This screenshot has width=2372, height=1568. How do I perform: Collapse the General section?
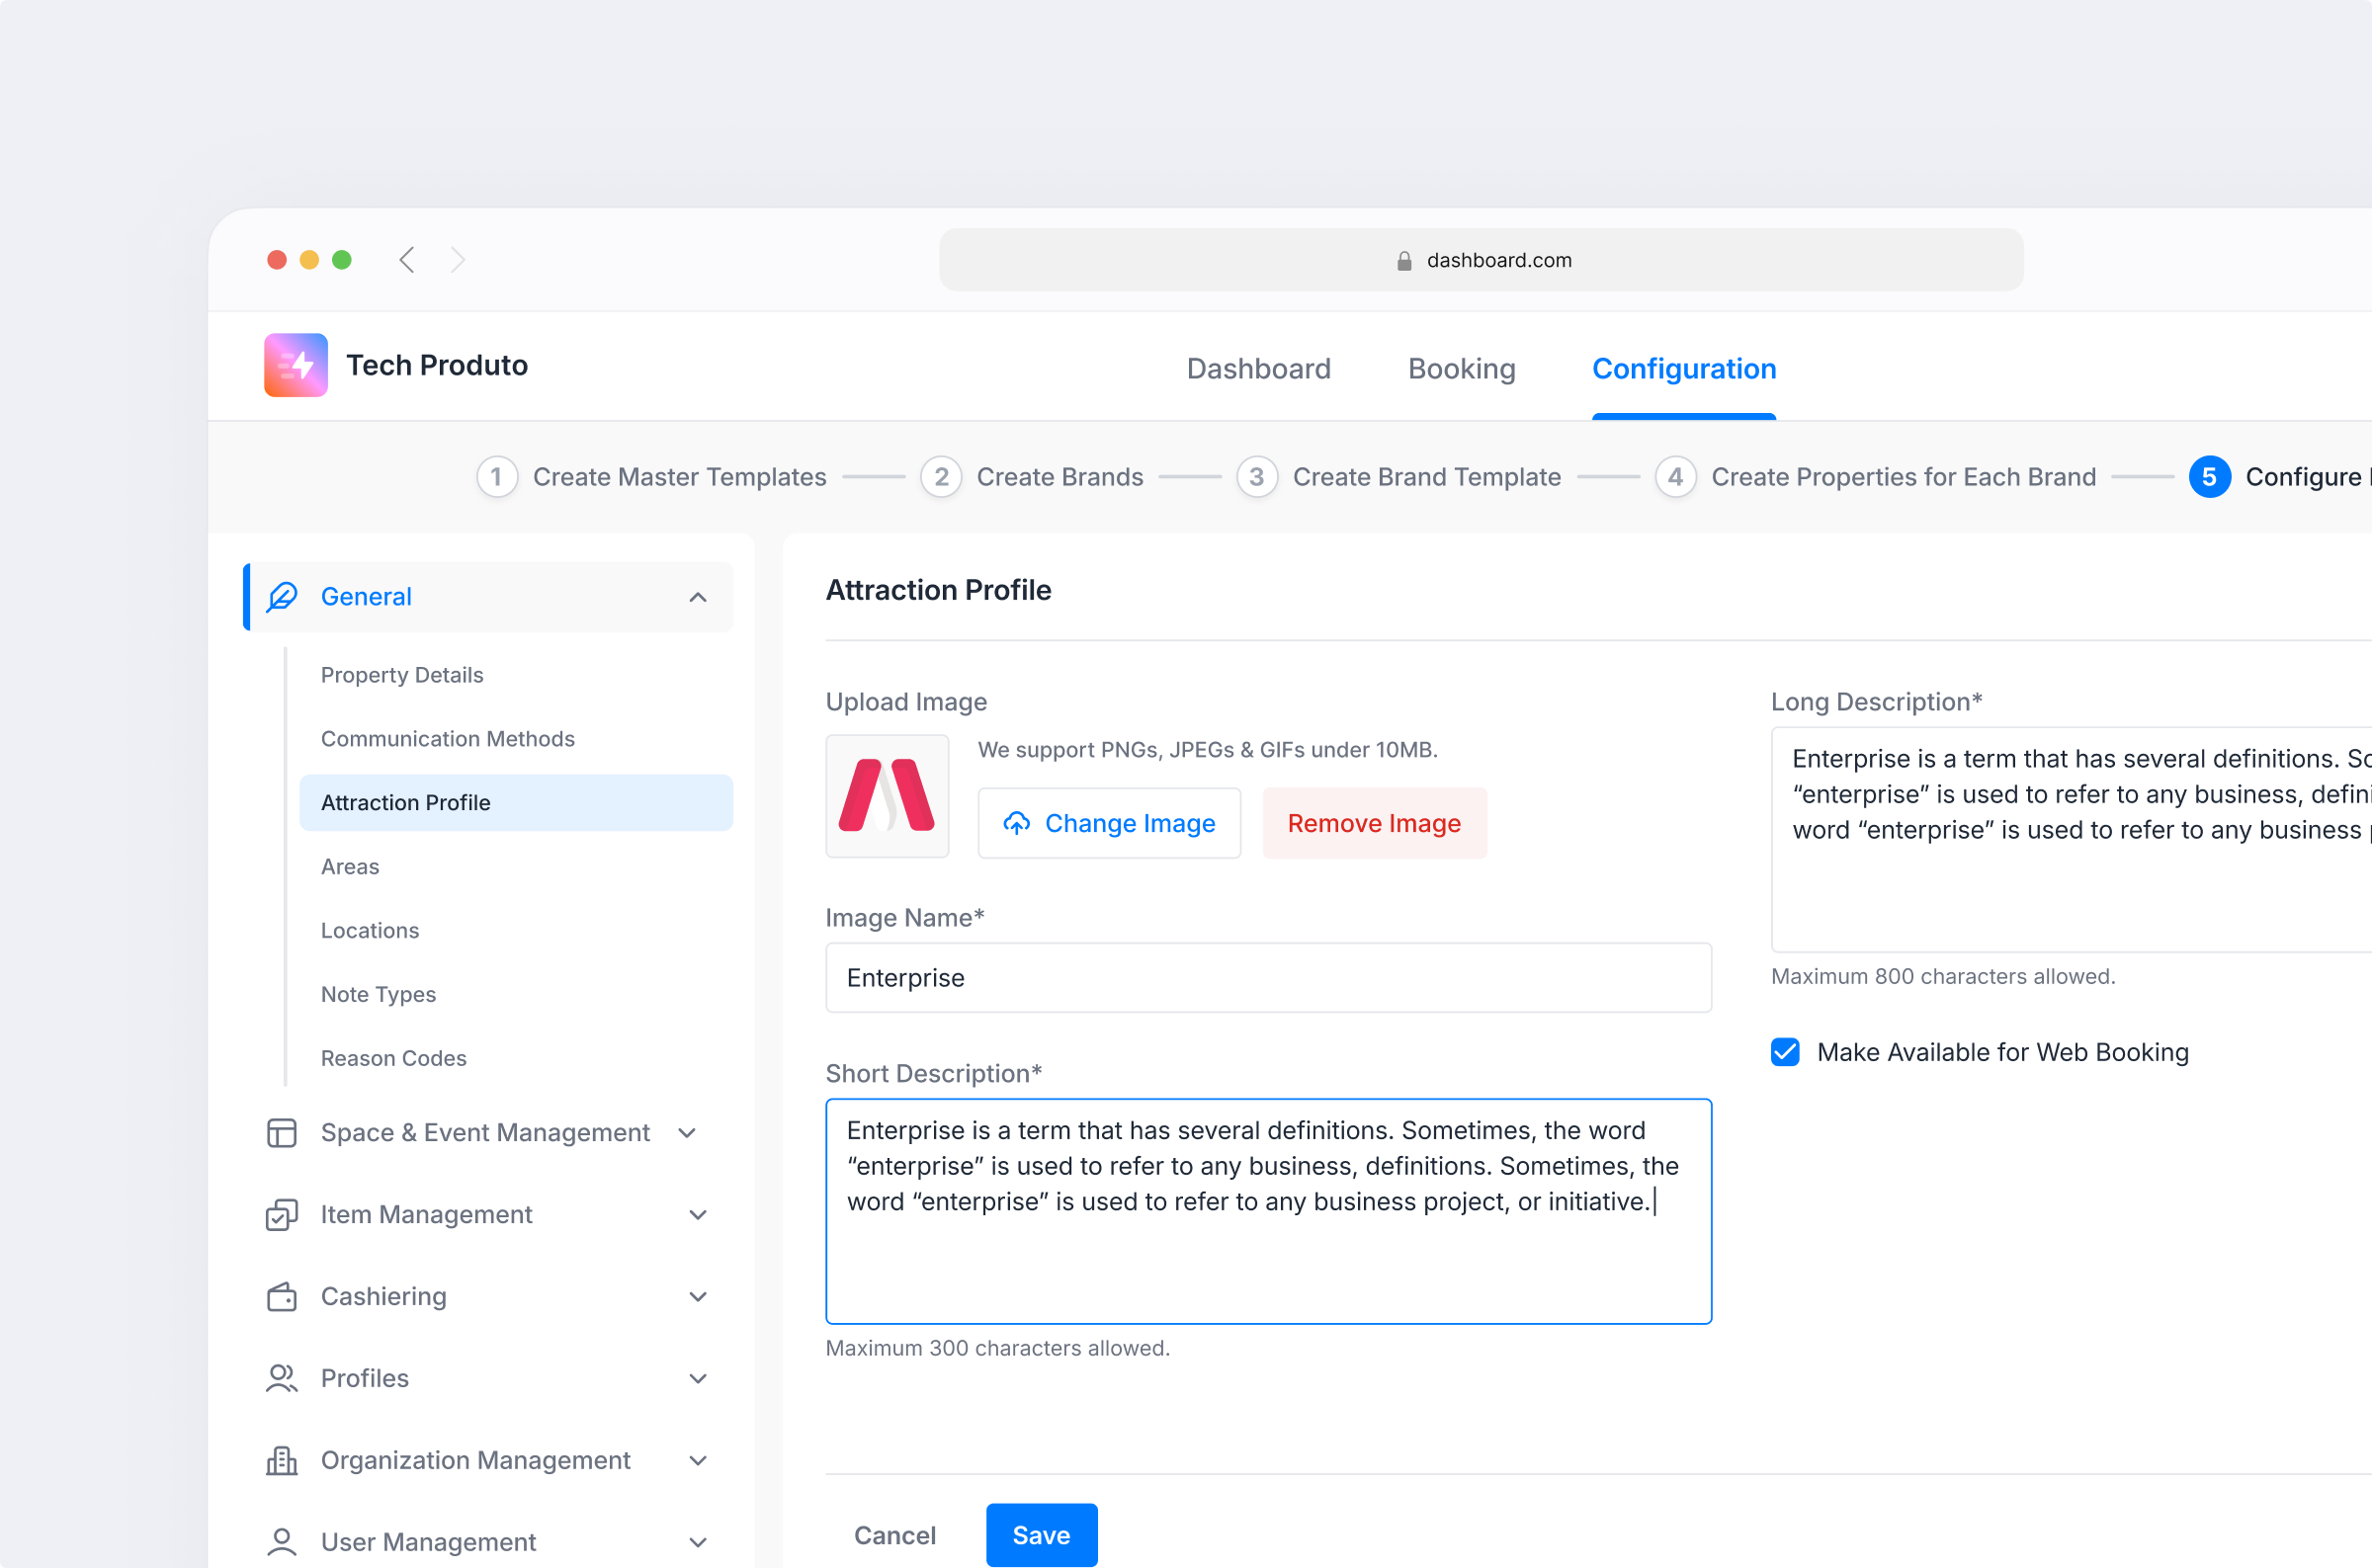698,596
